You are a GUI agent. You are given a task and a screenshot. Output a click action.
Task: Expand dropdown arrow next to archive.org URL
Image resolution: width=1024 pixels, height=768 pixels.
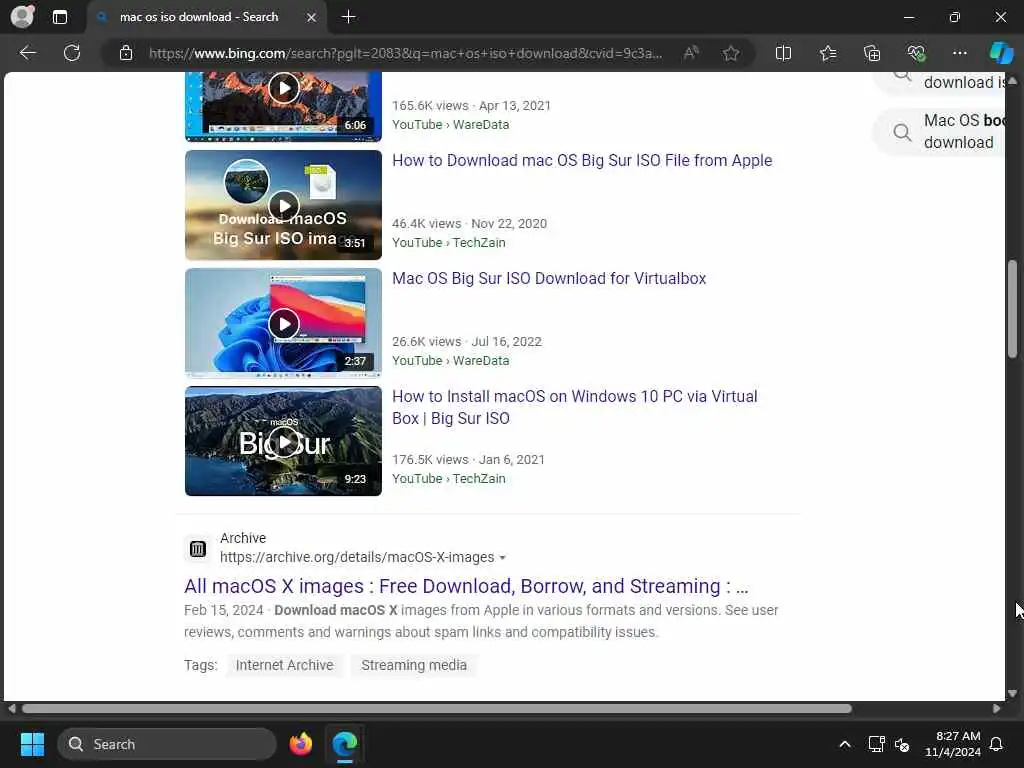tap(502, 558)
